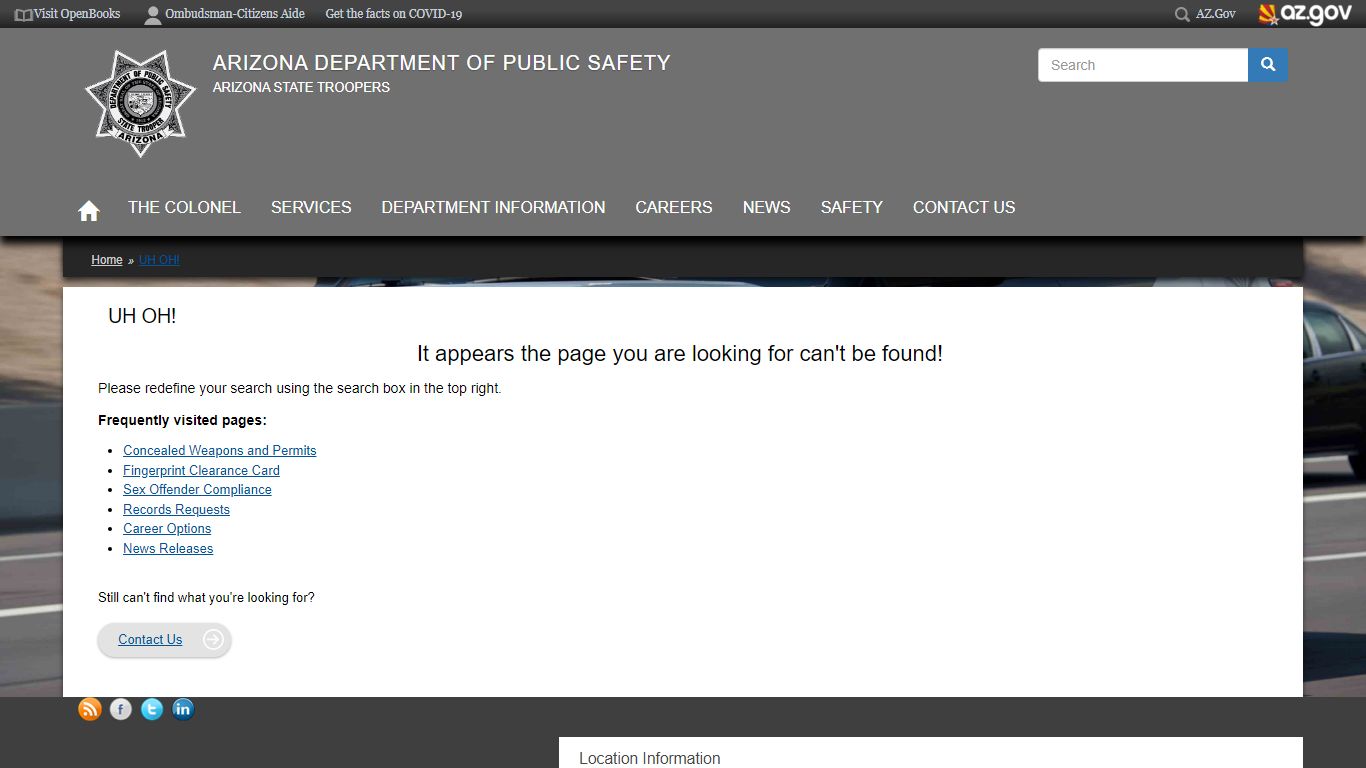This screenshot has height=768, width=1366.
Task: Click the Arizona State Trooper badge logo
Action: (141, 103)
